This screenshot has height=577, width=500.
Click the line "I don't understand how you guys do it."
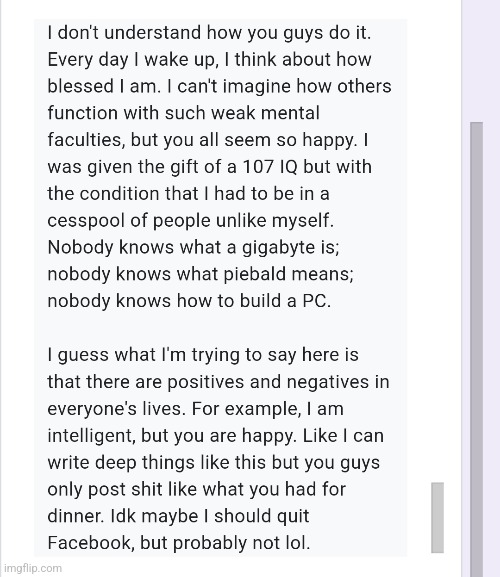tap(209, 33)
